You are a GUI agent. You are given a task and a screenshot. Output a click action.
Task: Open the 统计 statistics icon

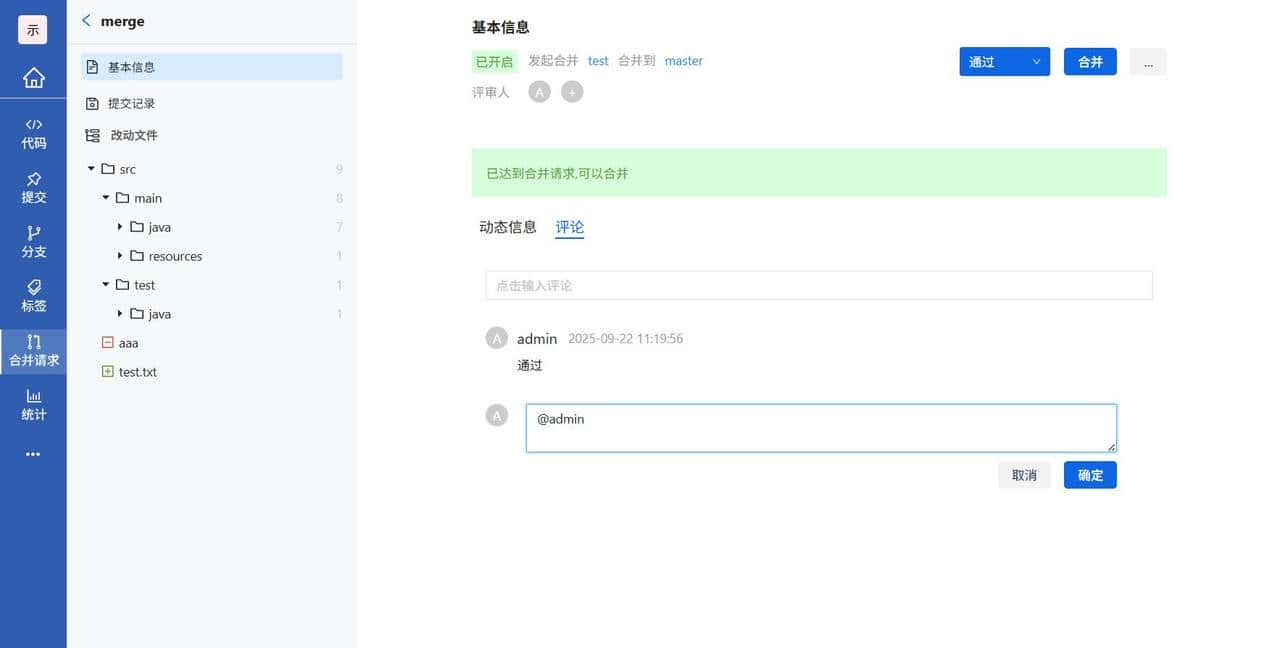[33, 404]
